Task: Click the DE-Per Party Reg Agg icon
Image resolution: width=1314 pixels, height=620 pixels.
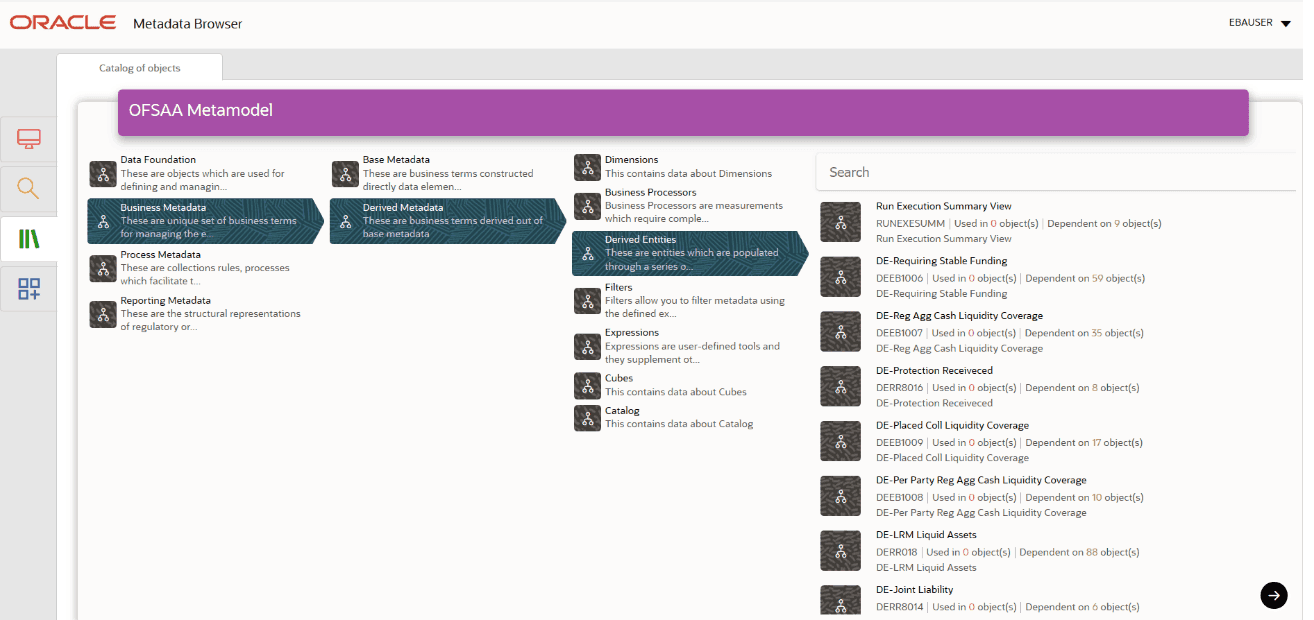Action: [841, 496]
